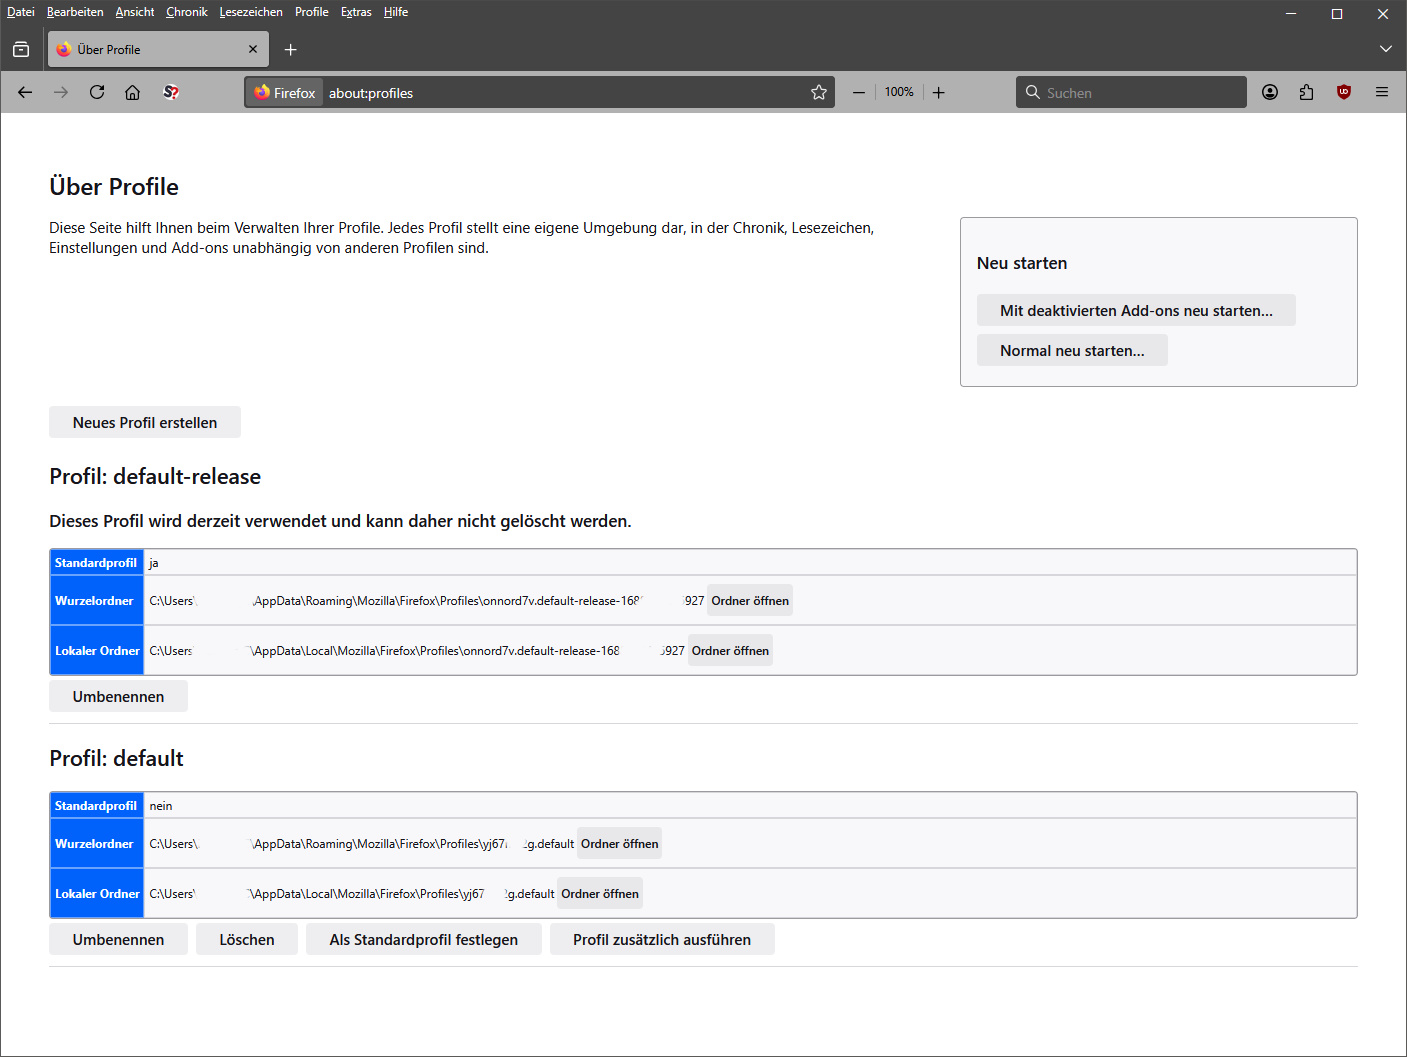Open the Datei menu
The height and width of the screenshot is (1057, 1407).
click(x=21, y=12)
